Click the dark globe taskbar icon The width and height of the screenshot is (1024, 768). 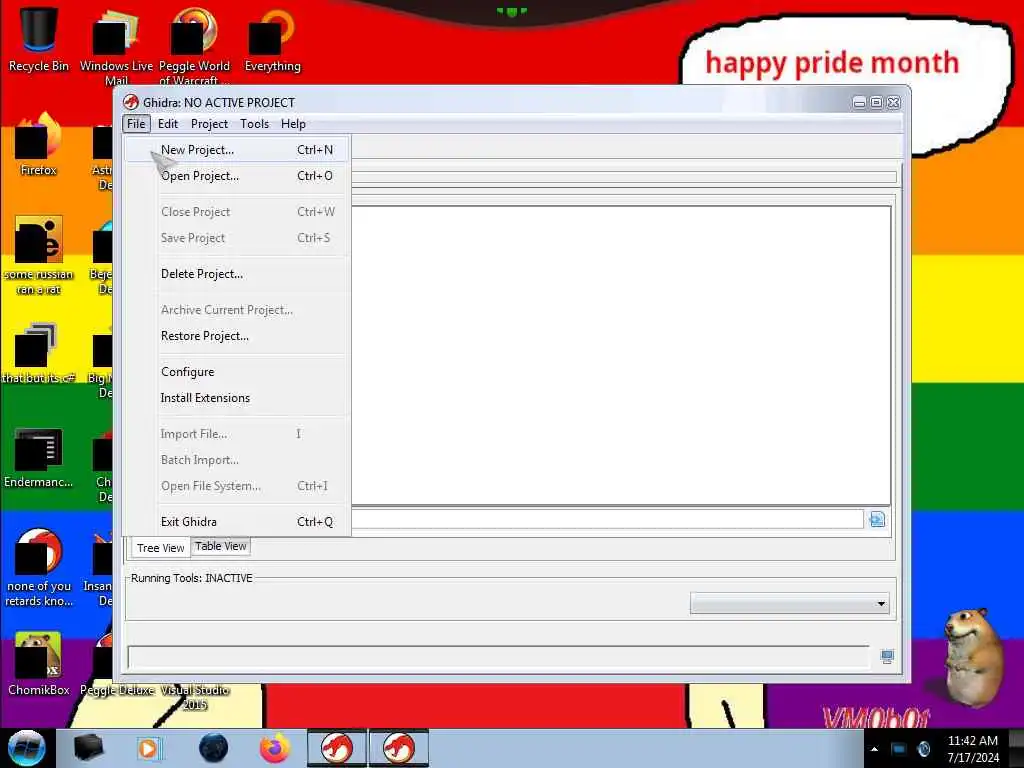pyautogui.click(x=213, y=748)
